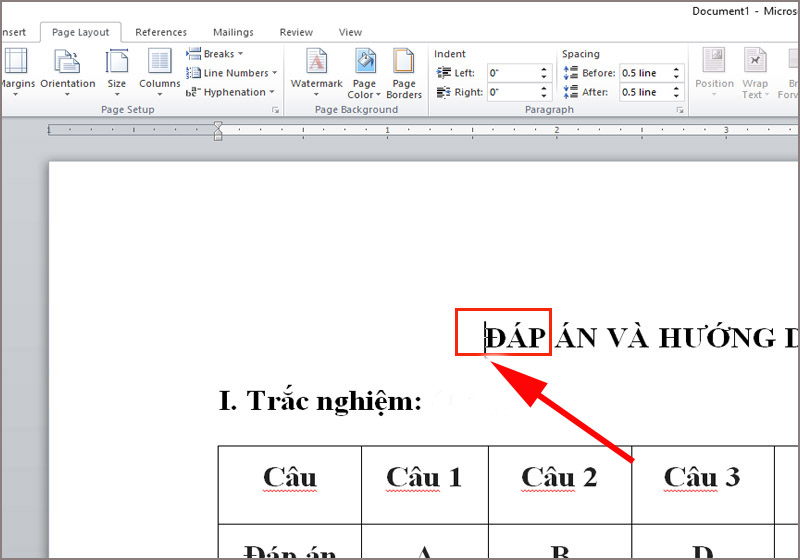Switch to the Page Layout tab
Viewport: 800px width, 560px height.
coord(81,32)
